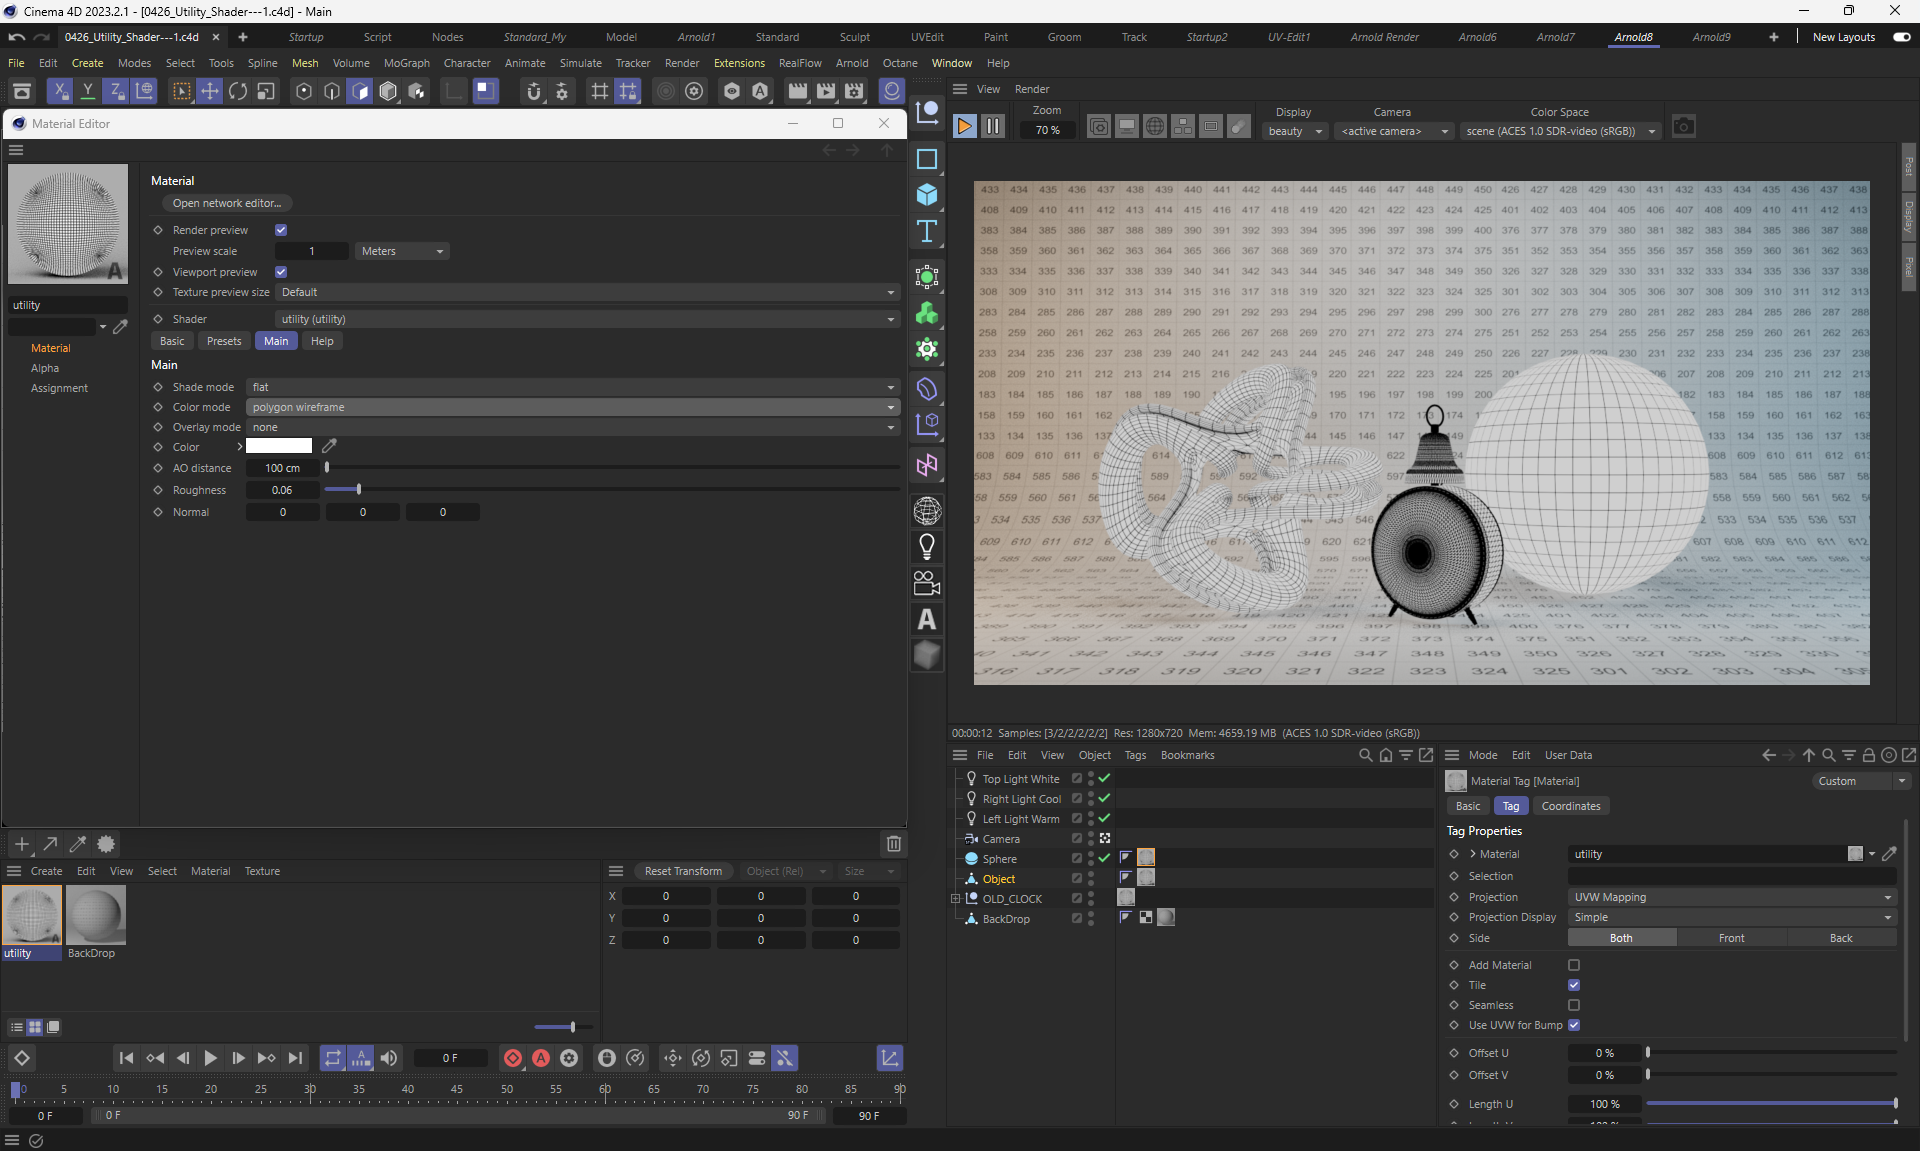Select the Text spline tool icon
1920x1151 pixels.
tap(927, 231)
